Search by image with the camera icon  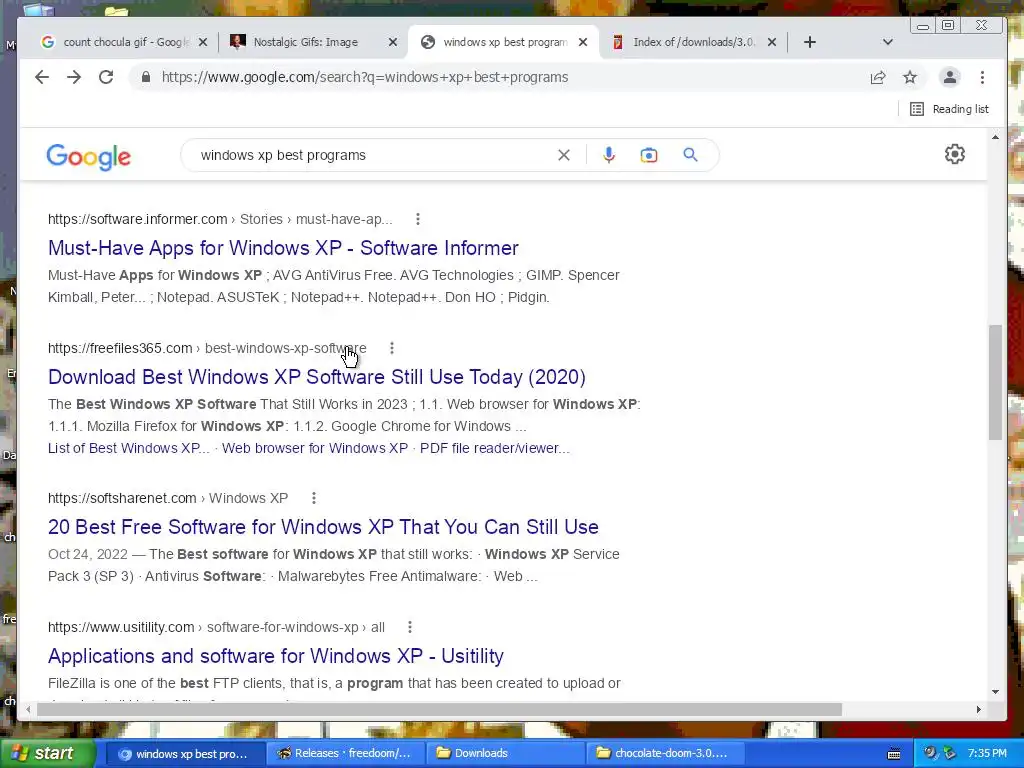pyautogui.click(x=648, y=155)
